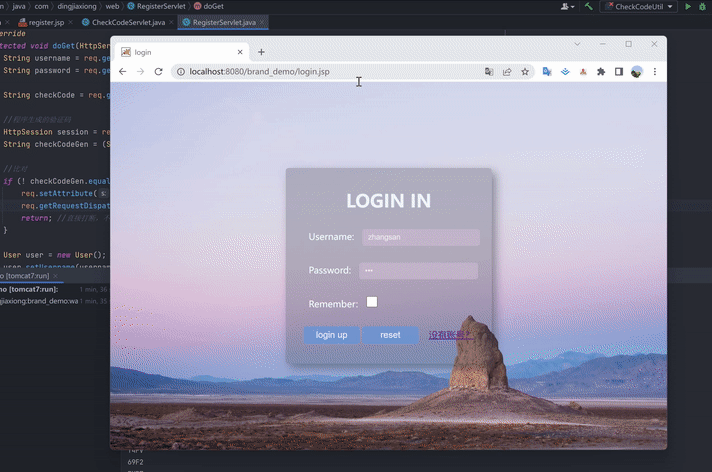Select the brand_demo:wa run tree row
712x472 pixels.
(54, 301)
